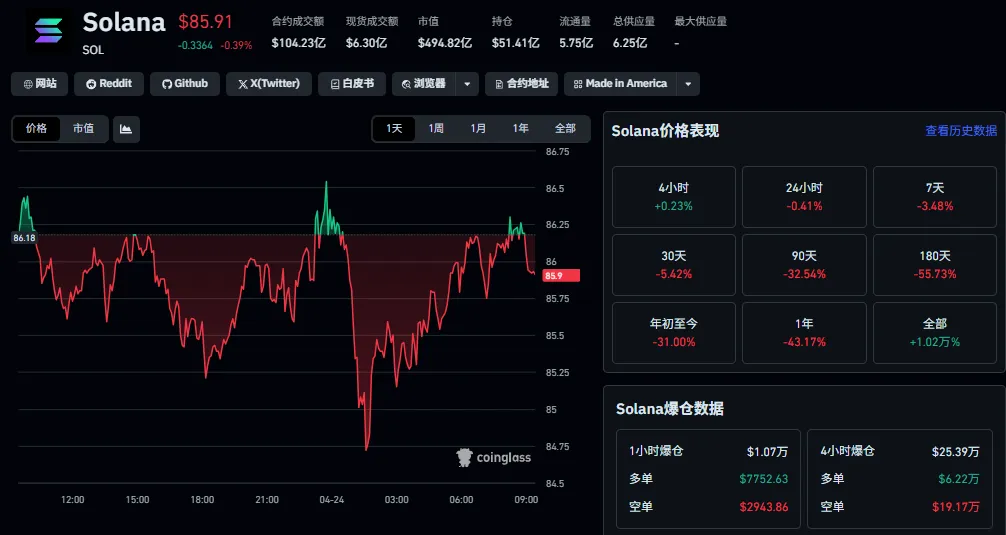The height and width of the screenshot is (535, 1006).
Task: Click the 4小时爆仓 $25.39万 value
Action: [x=955, y=452]
